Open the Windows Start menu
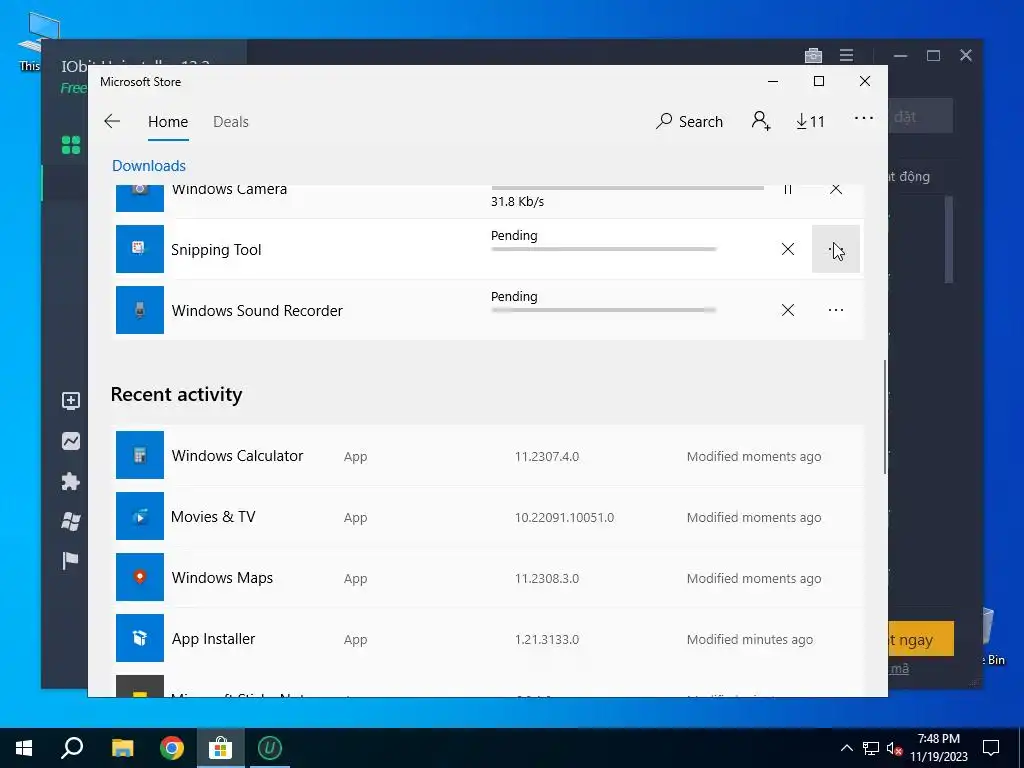 pyautogui.click(x=24, y=748)
